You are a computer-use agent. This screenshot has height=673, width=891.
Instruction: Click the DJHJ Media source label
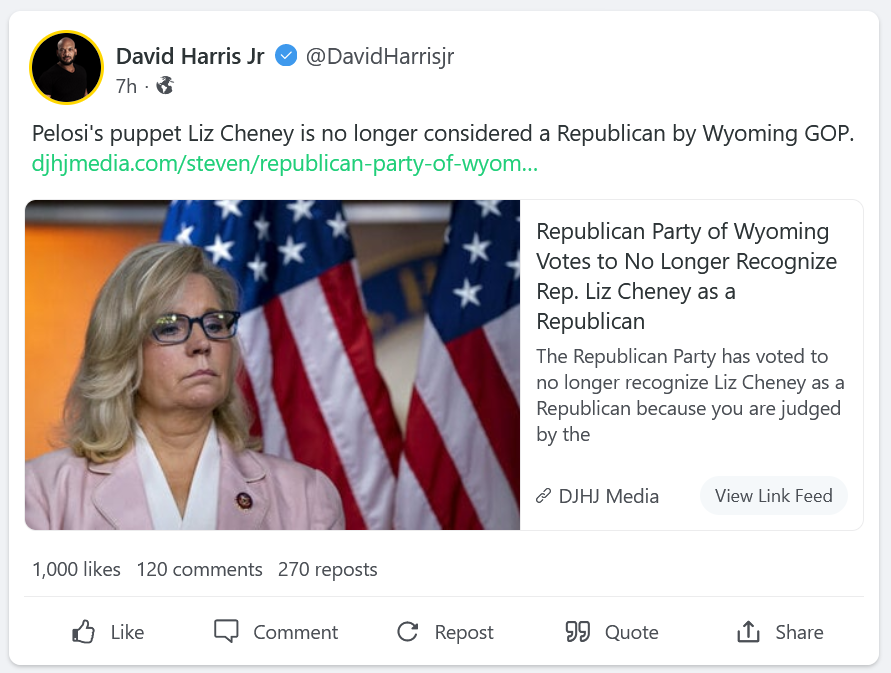tap(608, 496)
